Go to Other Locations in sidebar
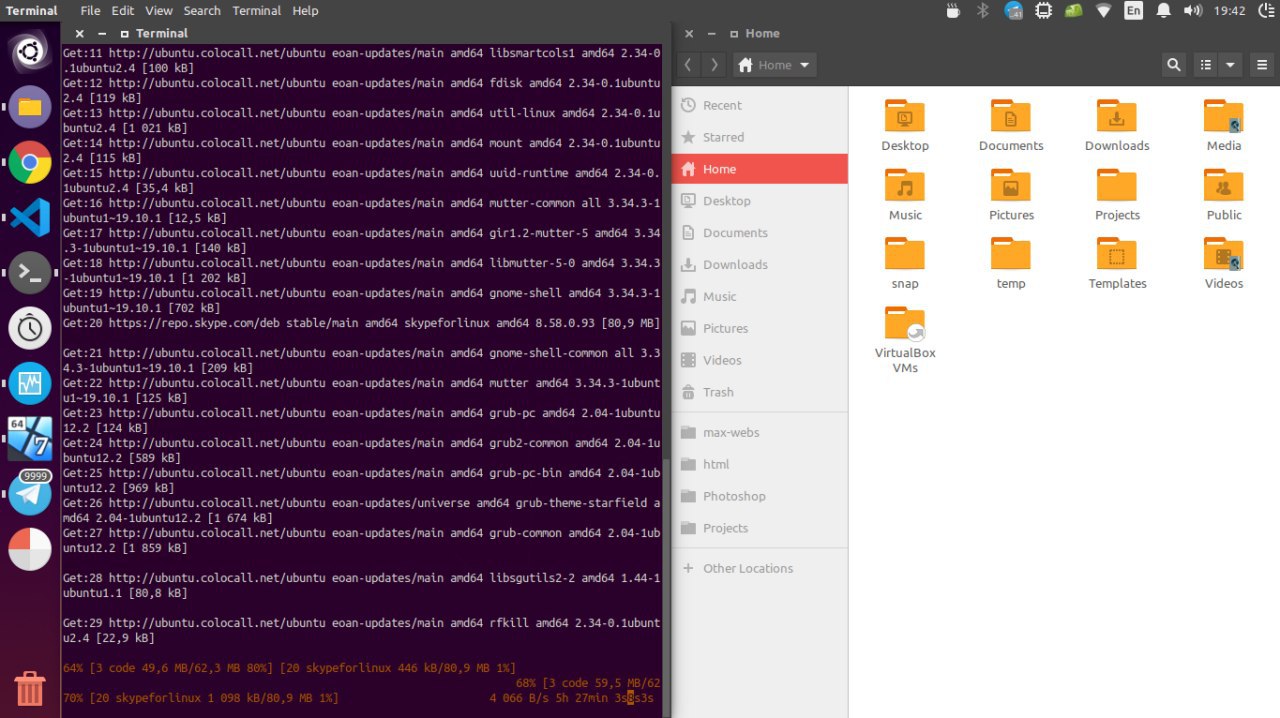 click(747, 568)
